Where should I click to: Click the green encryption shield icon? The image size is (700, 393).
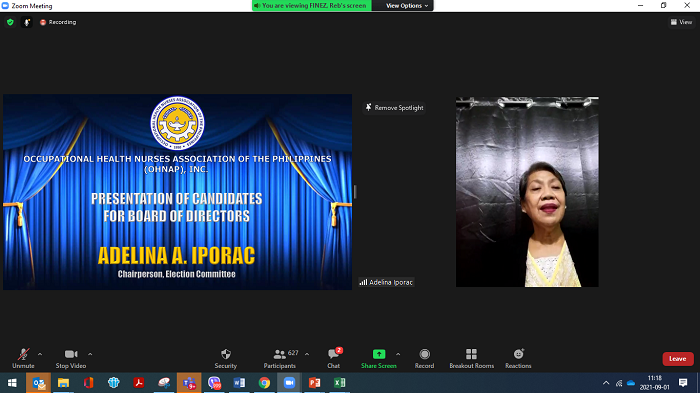pos(10,22)
